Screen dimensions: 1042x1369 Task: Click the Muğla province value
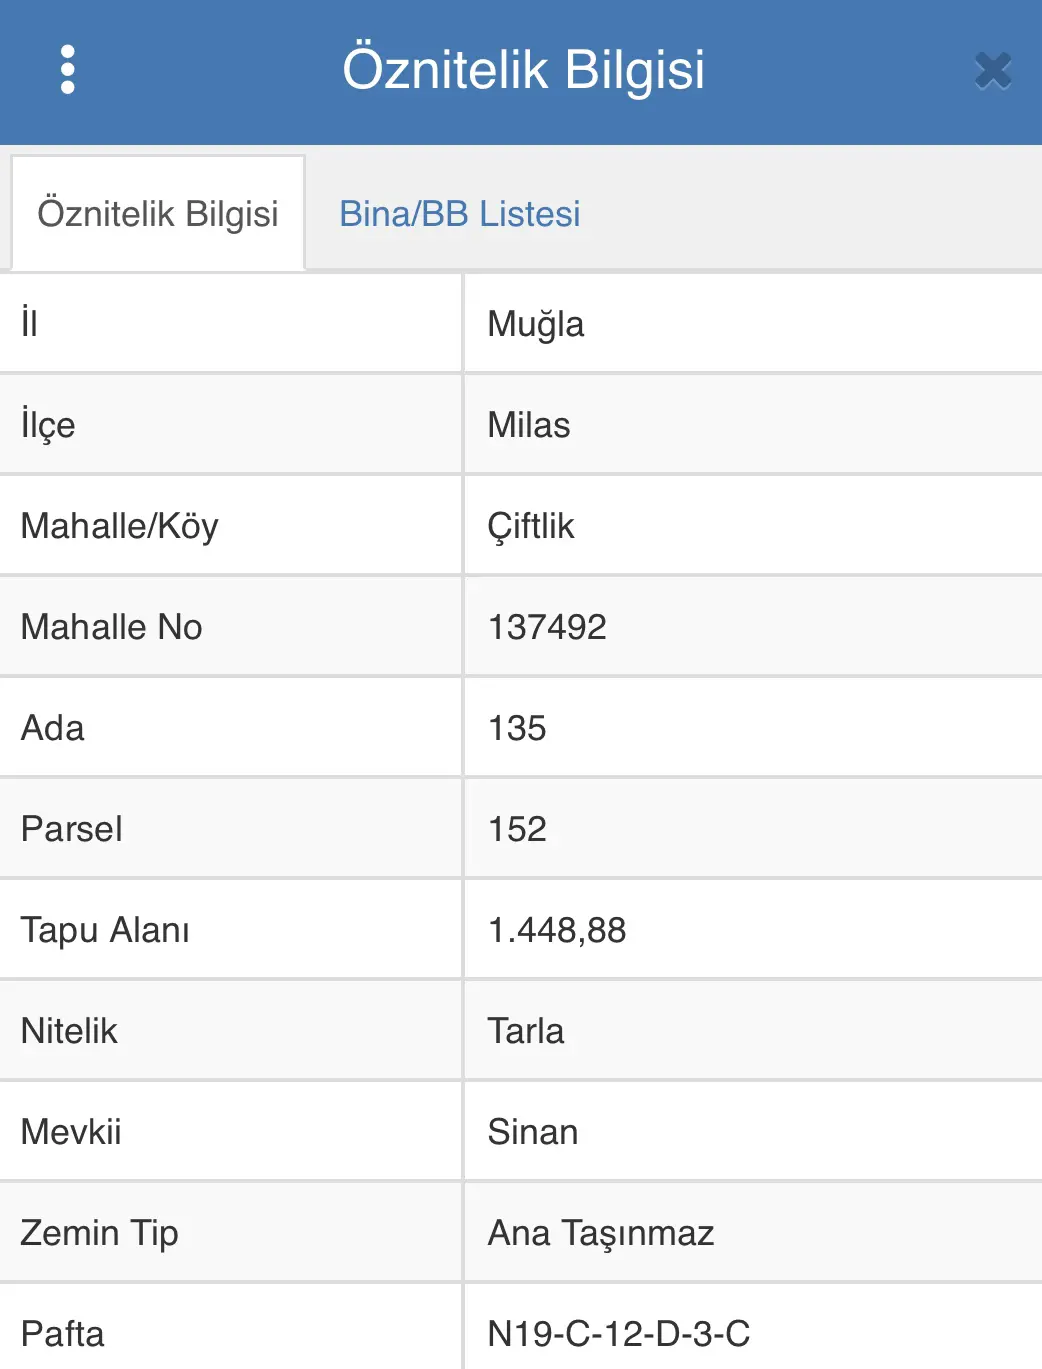(x=536, y=324)
